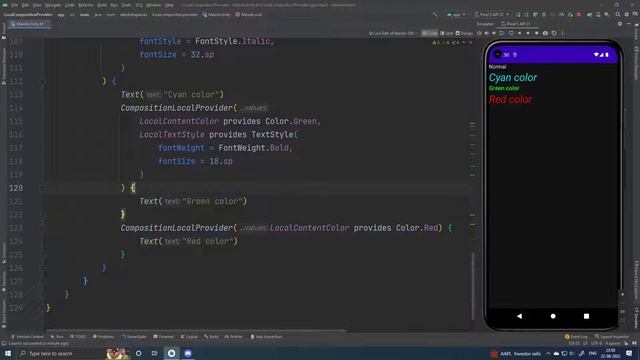
Task: Open IDE settings gear in toolbar
Action: (x=627, y=15)
